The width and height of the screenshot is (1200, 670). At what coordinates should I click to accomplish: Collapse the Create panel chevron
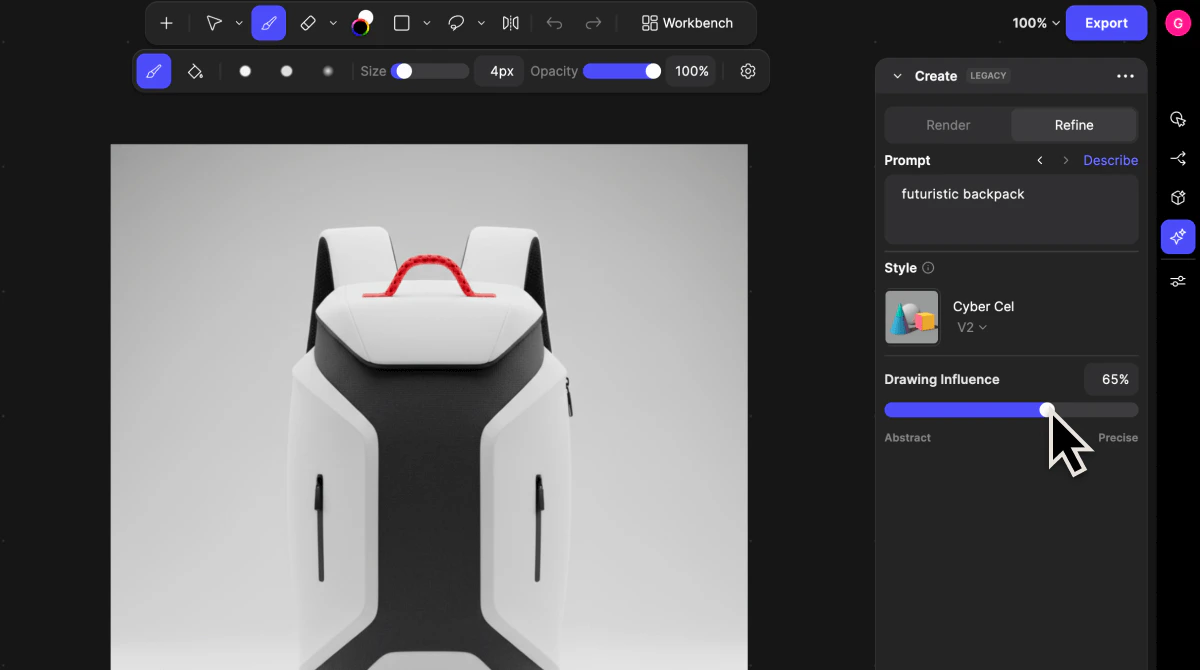[897, 76]
